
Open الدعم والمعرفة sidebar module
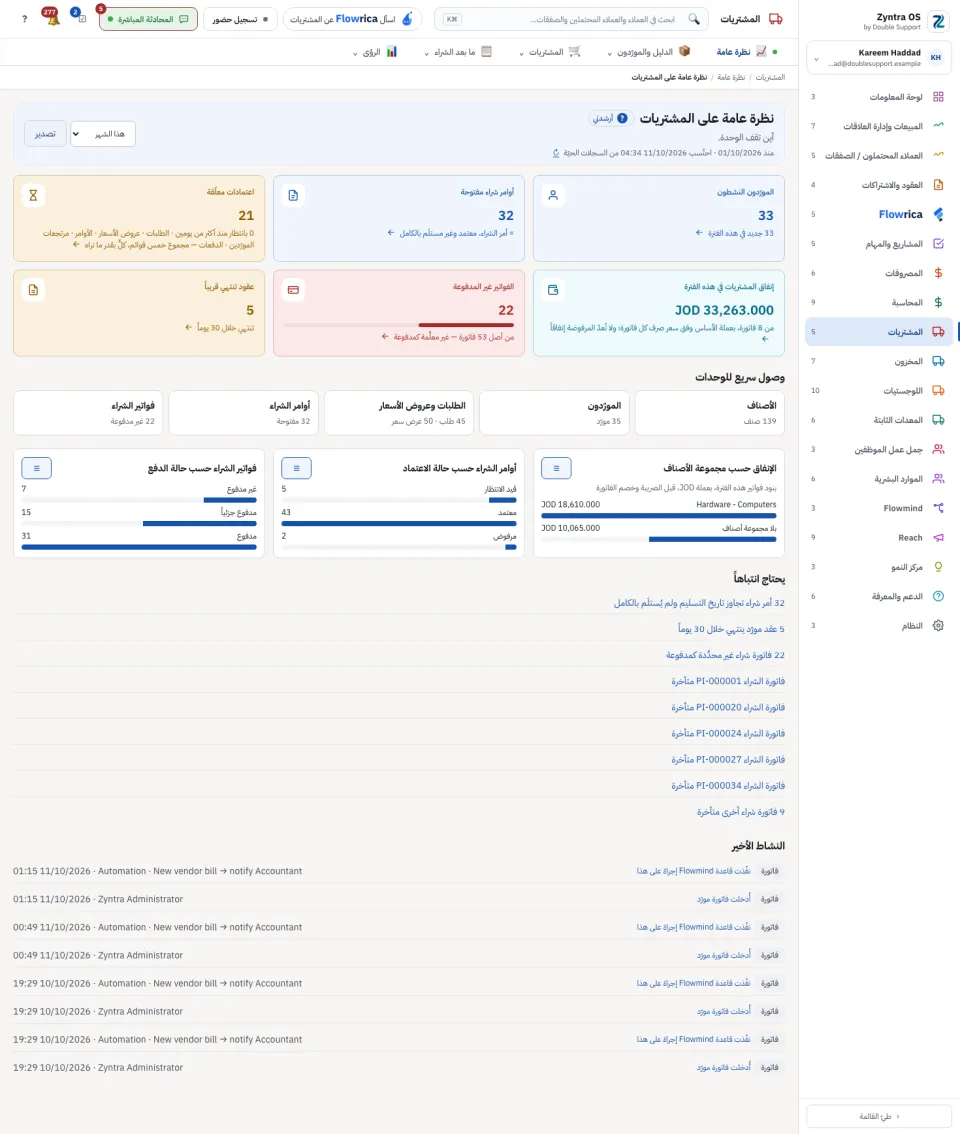tap(878, 597)
